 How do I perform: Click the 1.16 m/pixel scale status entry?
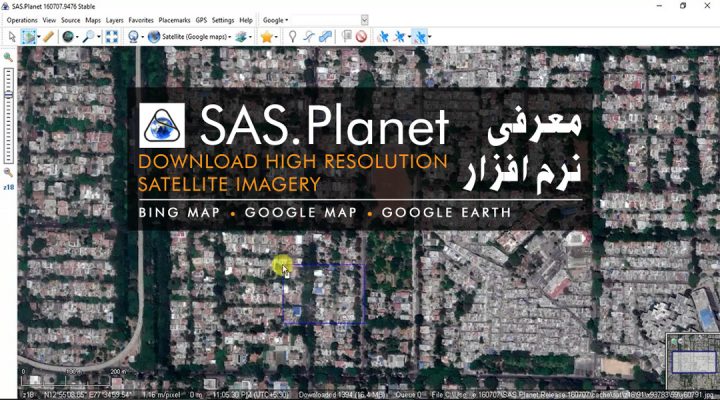(161, 395)
